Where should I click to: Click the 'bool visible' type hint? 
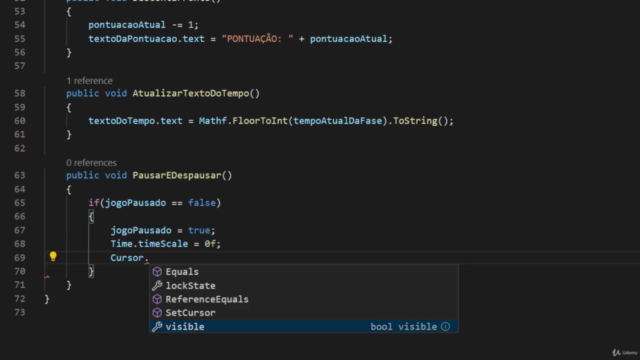[404, 327]
